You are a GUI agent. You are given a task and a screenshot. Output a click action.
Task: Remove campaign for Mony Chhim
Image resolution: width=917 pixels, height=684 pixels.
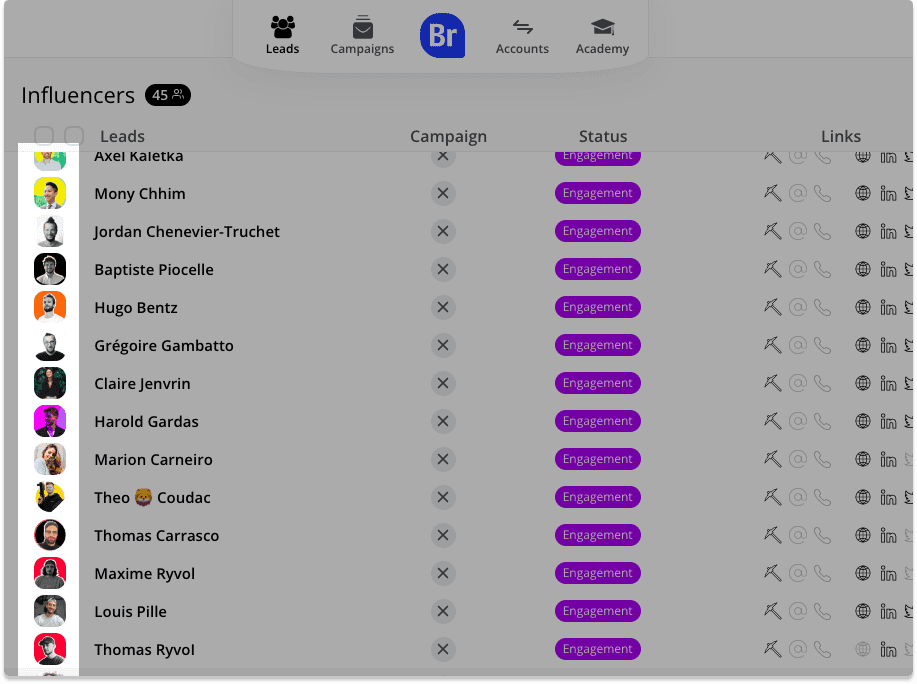click(443, 194)
